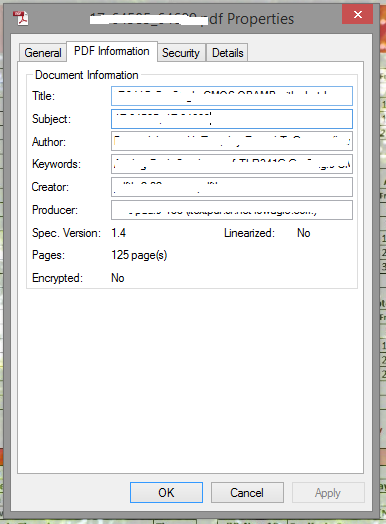Open the Security tab

181,53
